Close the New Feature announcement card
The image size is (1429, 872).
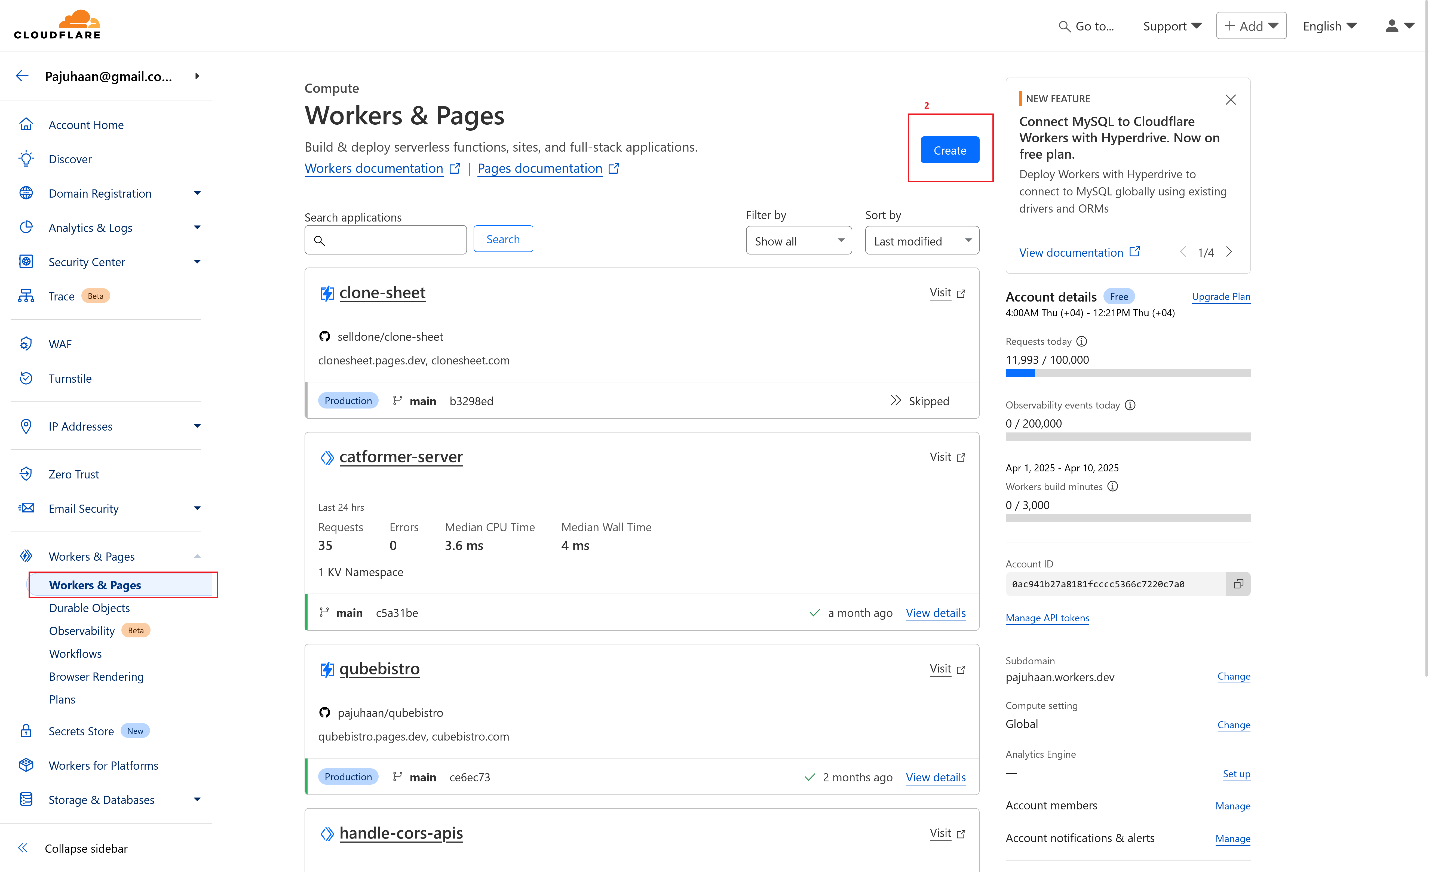pyautogui.click(x=1231, y=99)
